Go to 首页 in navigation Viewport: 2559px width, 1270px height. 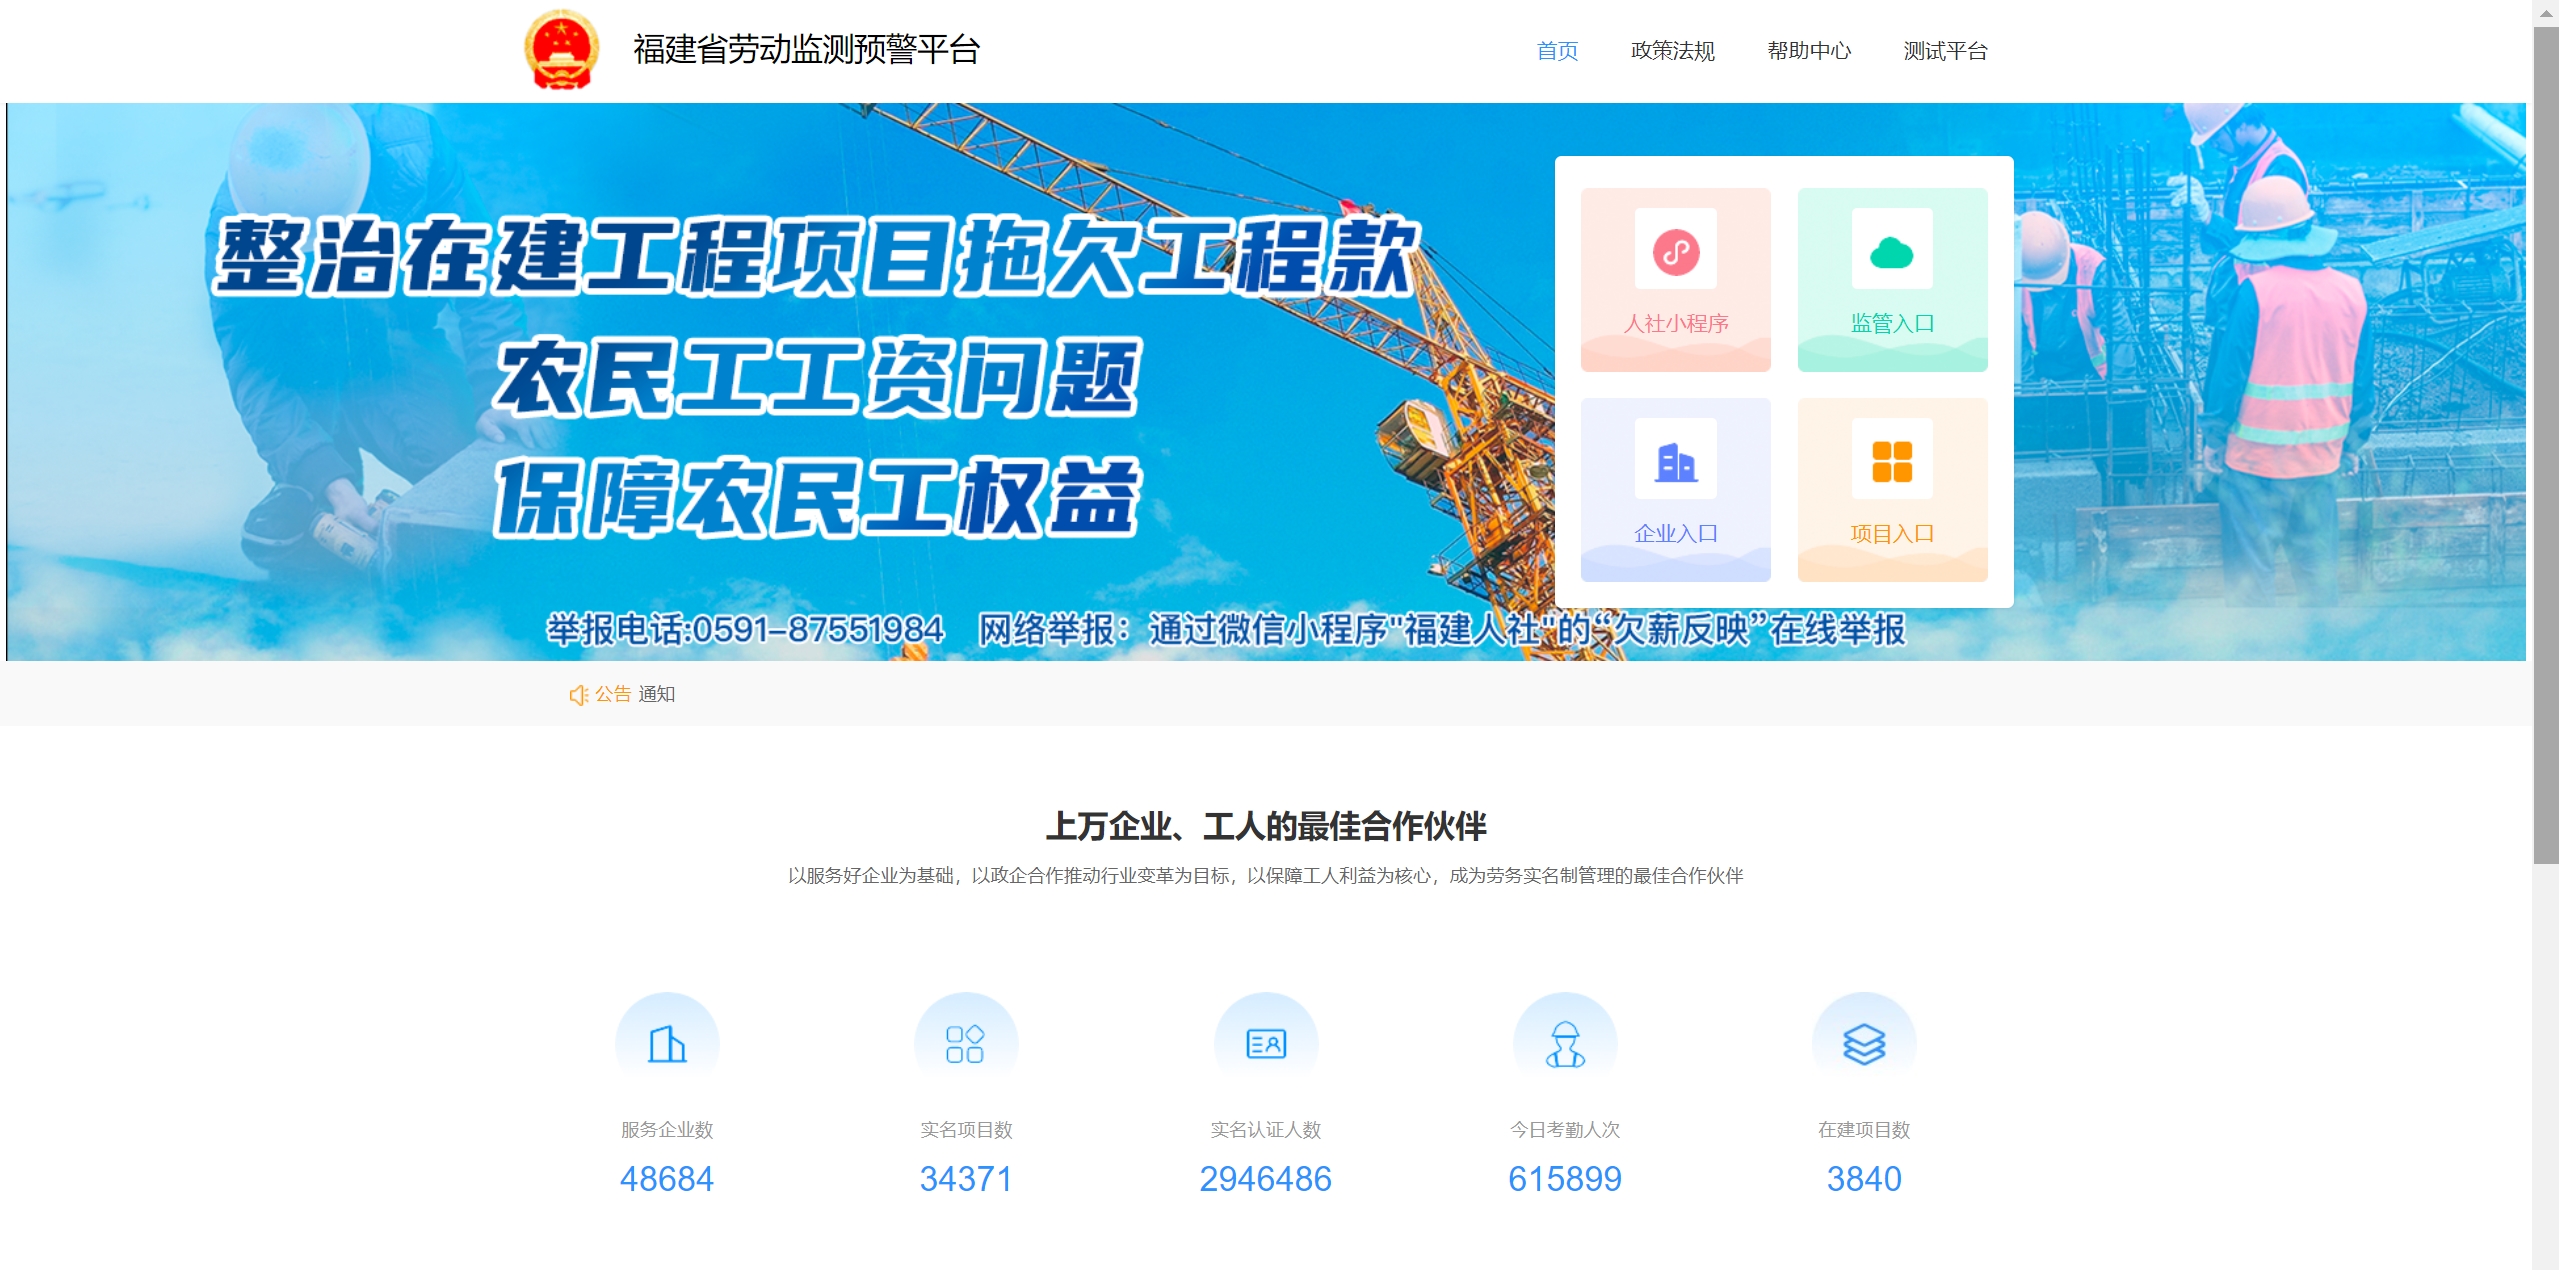(x=1557, y=51)
